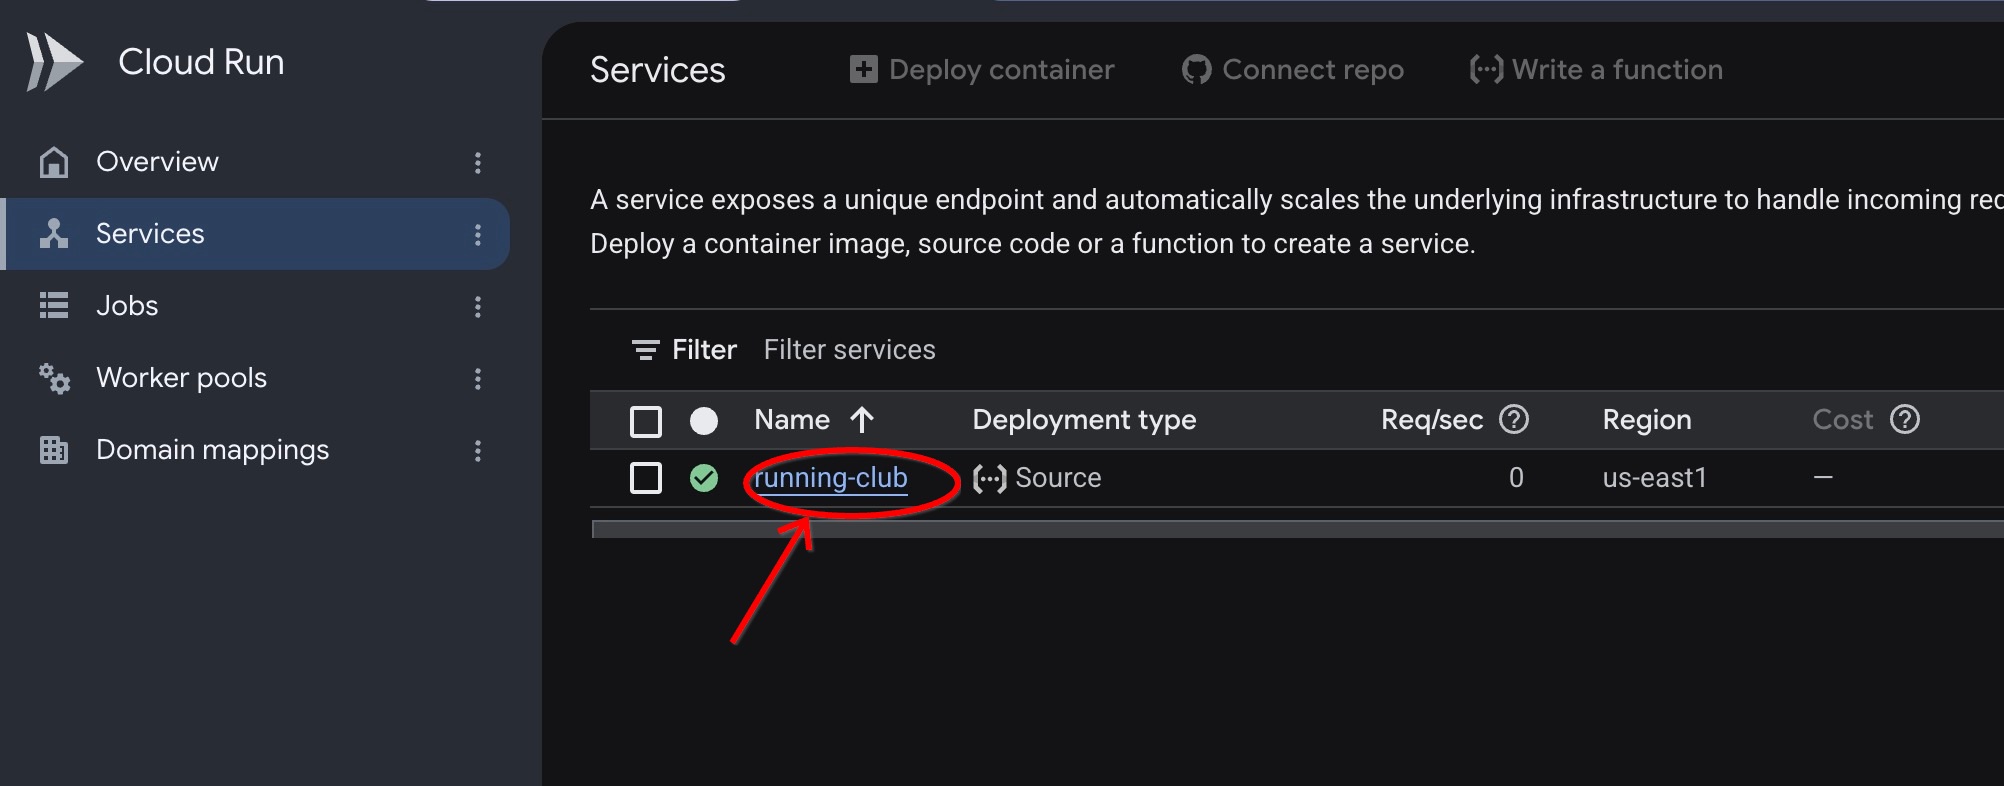The height and width of the screenshot is (786, 2004).
Task: Click the green status check for running-club
Action: pyautogui.click(x=704, y=479)
